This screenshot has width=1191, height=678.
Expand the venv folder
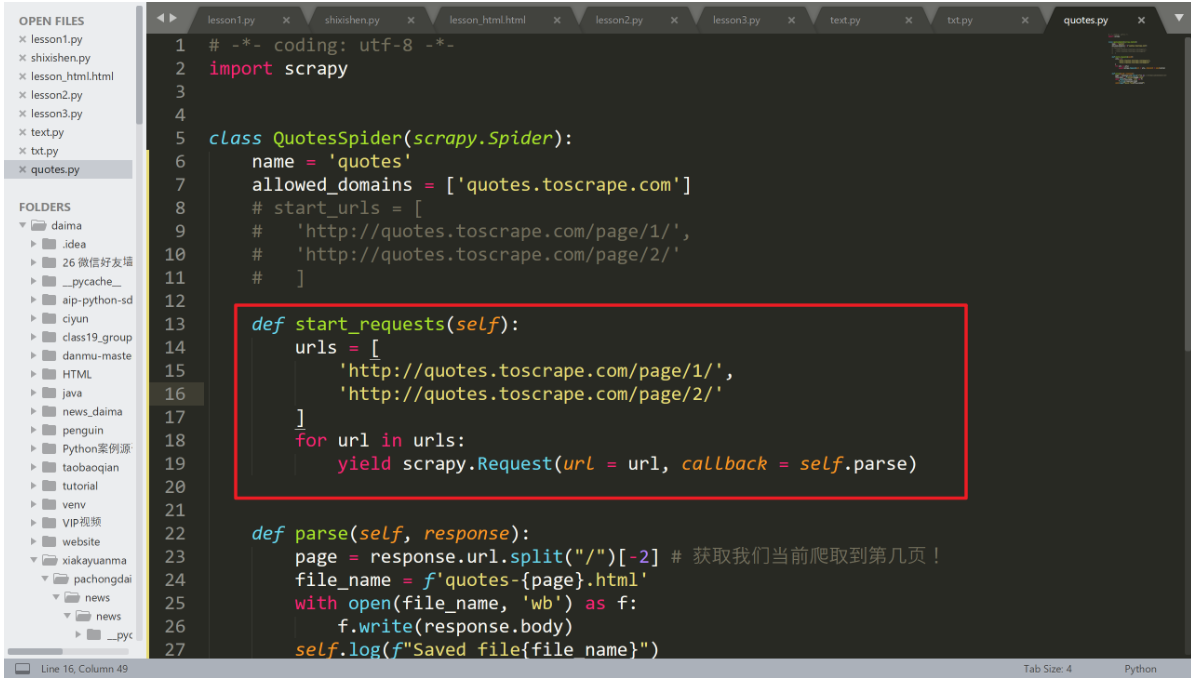[x=33, y=504]
